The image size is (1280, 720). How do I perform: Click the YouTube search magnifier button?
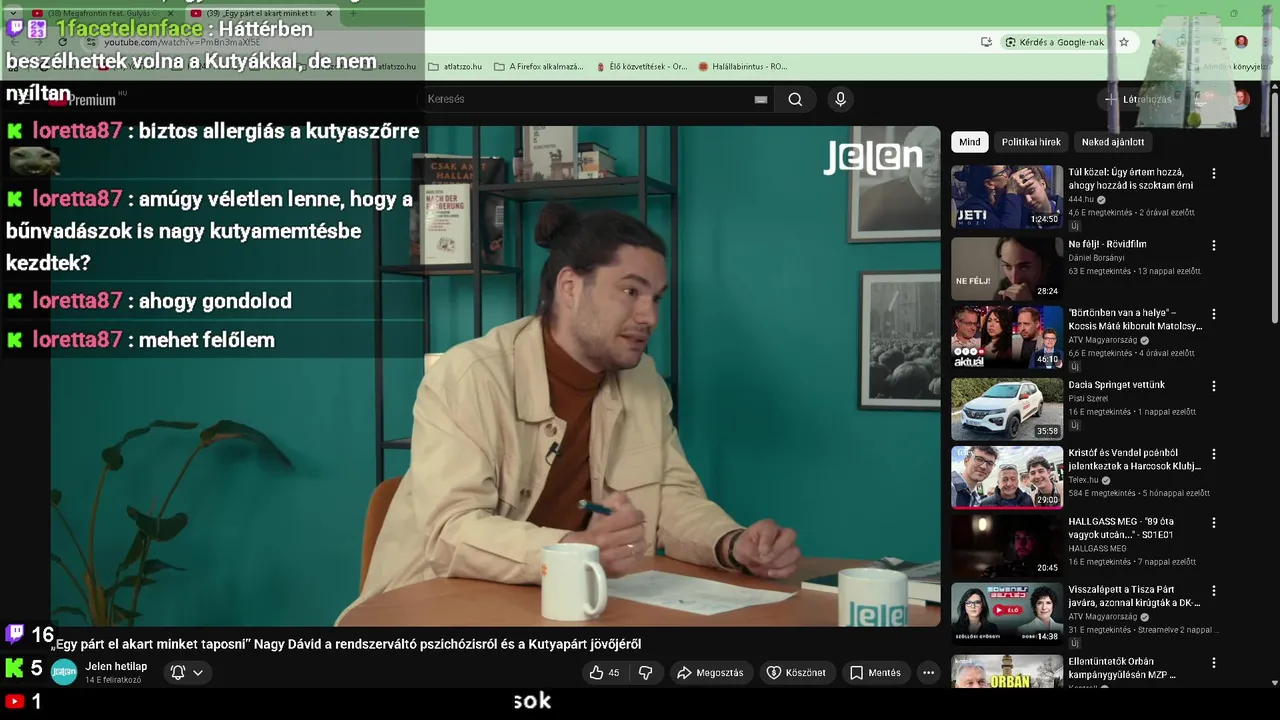[795, 99]
